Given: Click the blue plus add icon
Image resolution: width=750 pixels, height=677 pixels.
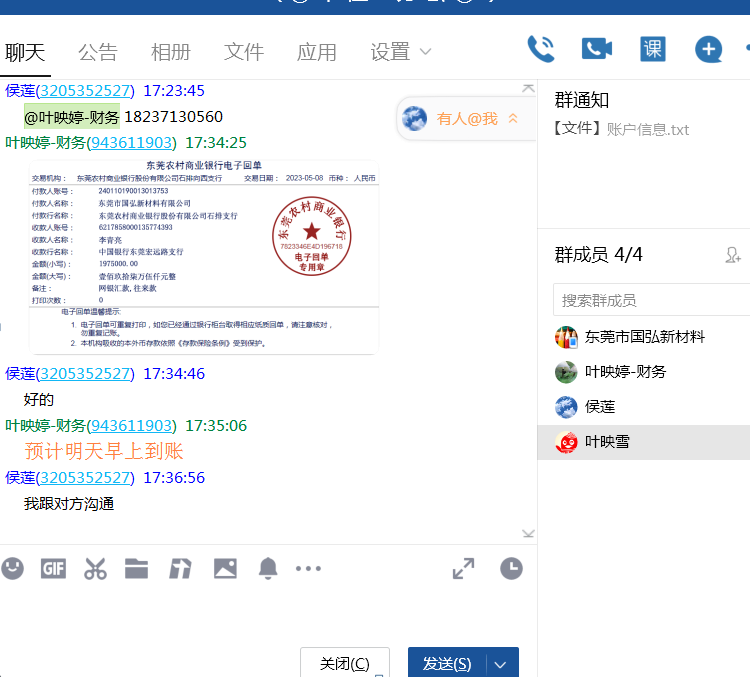Looking at the screenshot, I should pos(708,49).
